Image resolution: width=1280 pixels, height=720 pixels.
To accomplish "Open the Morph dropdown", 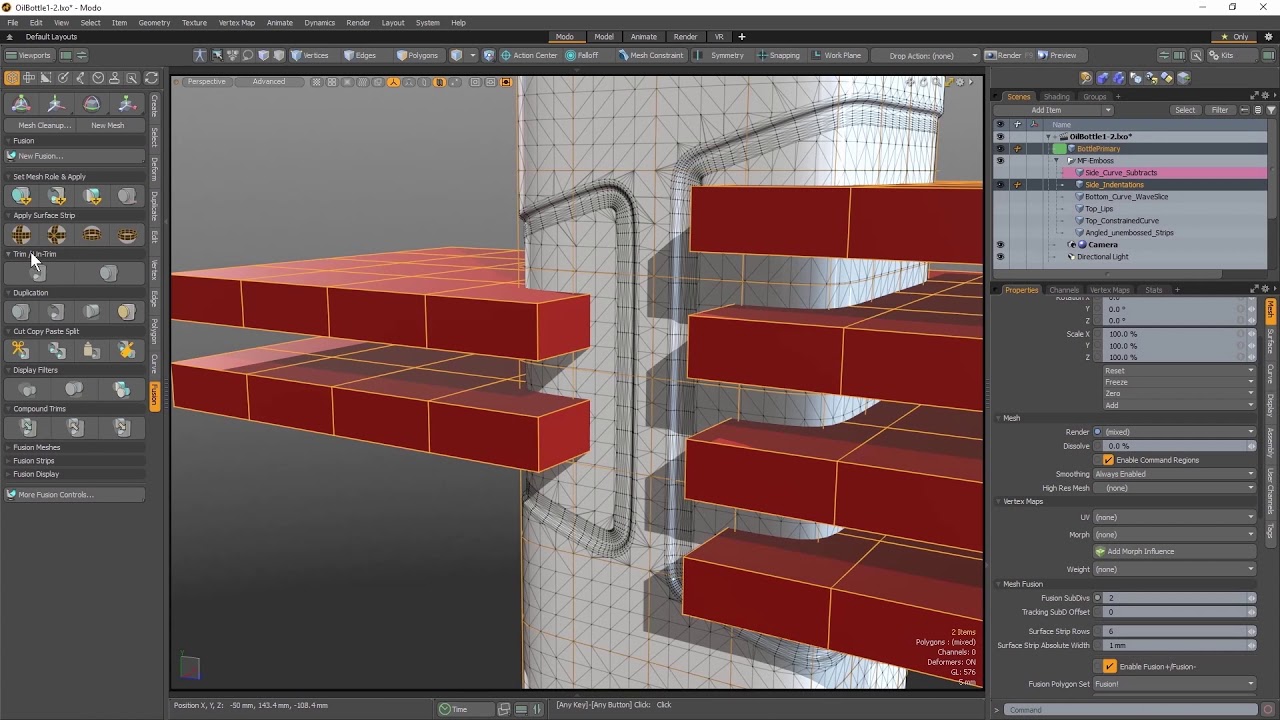I will tap(1174, 535).
